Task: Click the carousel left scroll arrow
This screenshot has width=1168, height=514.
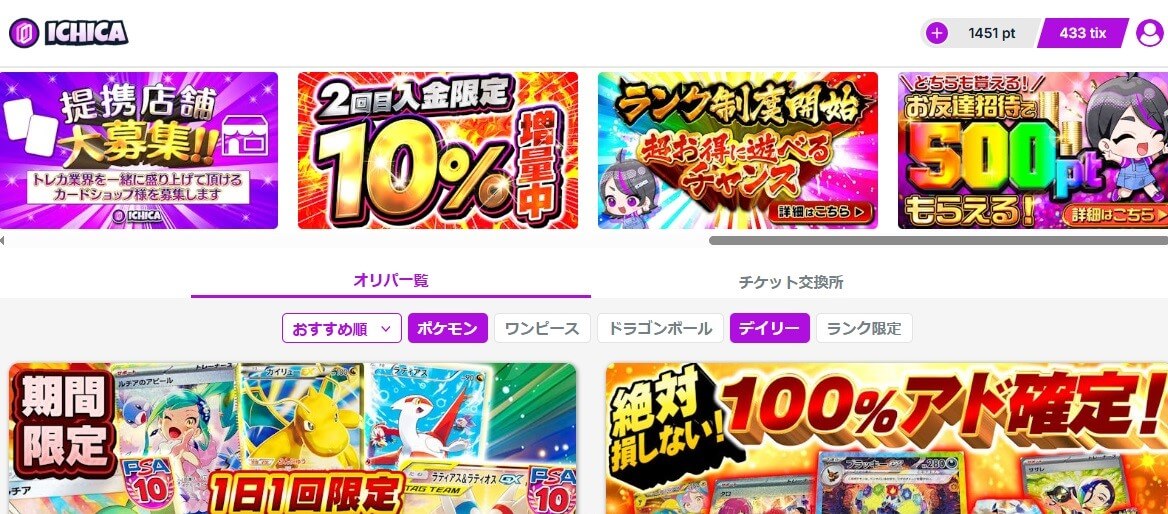Action: 3,241
